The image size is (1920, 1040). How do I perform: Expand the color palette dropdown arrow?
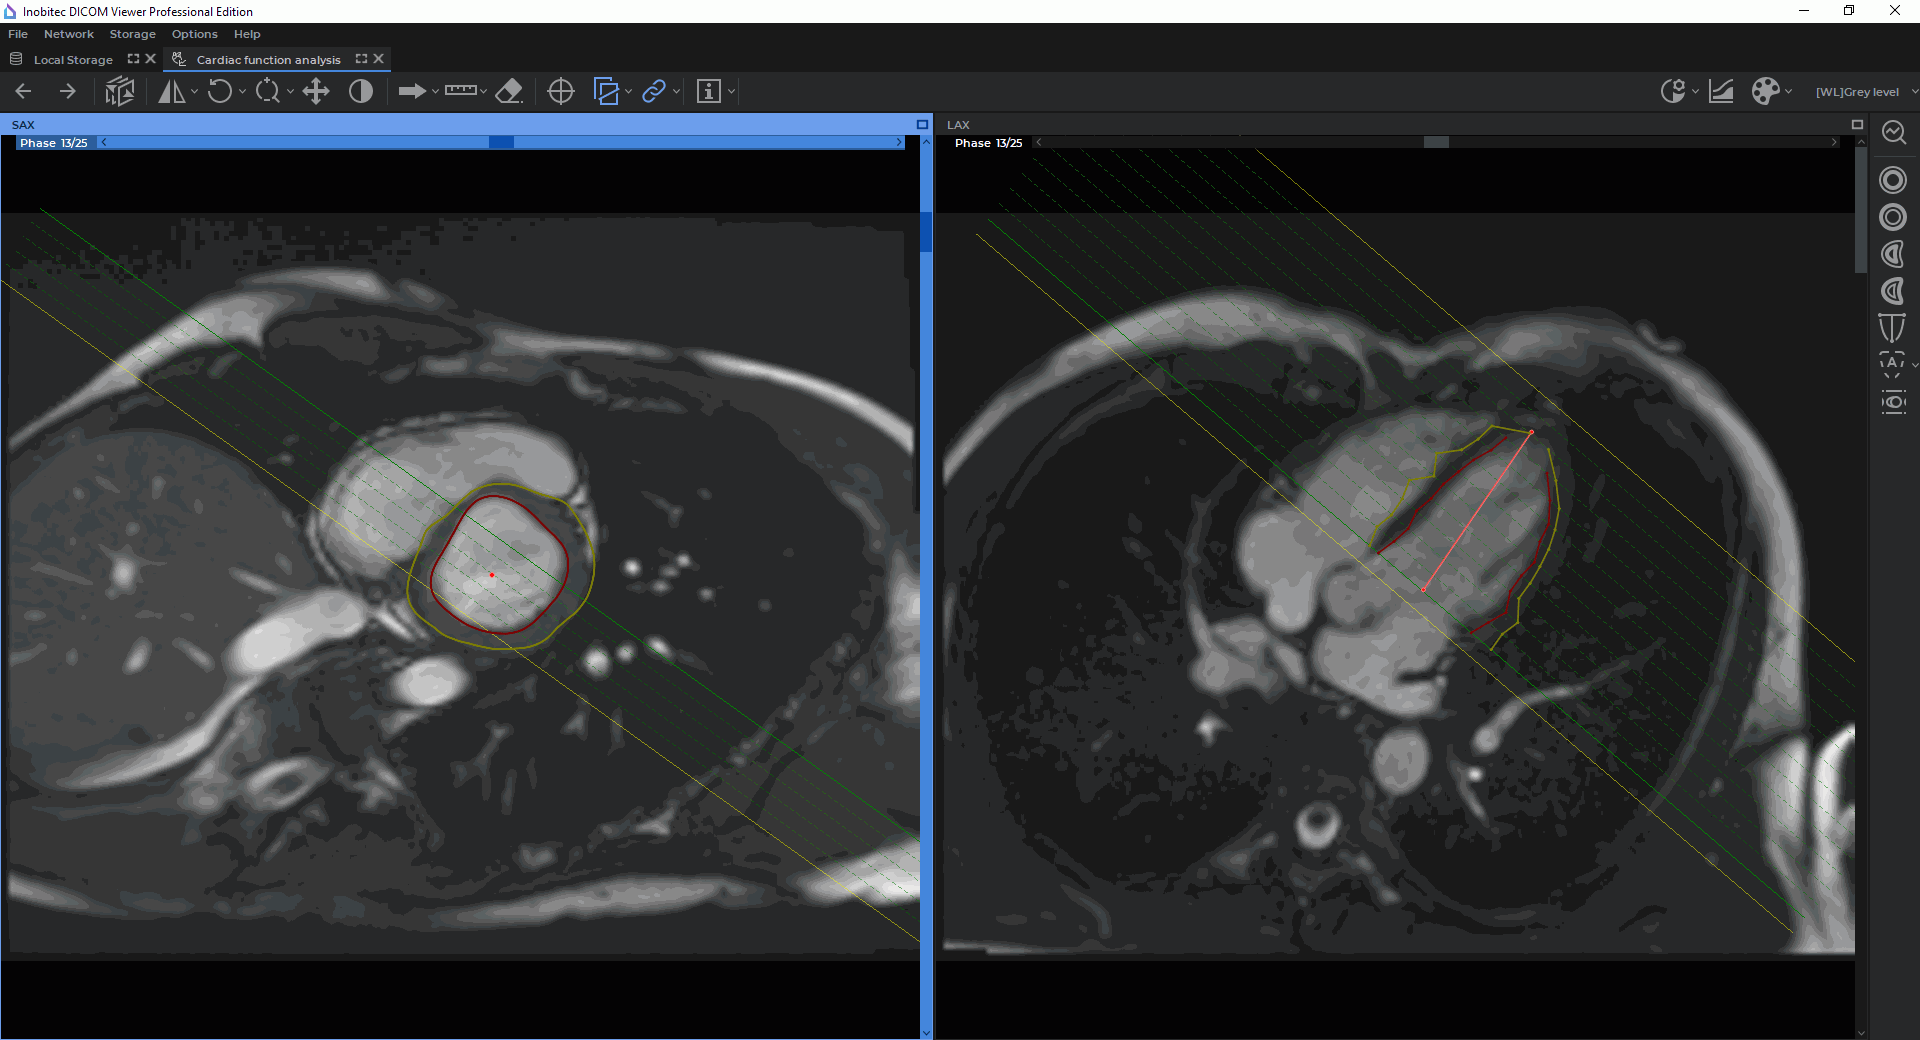tap(1789, 92)
